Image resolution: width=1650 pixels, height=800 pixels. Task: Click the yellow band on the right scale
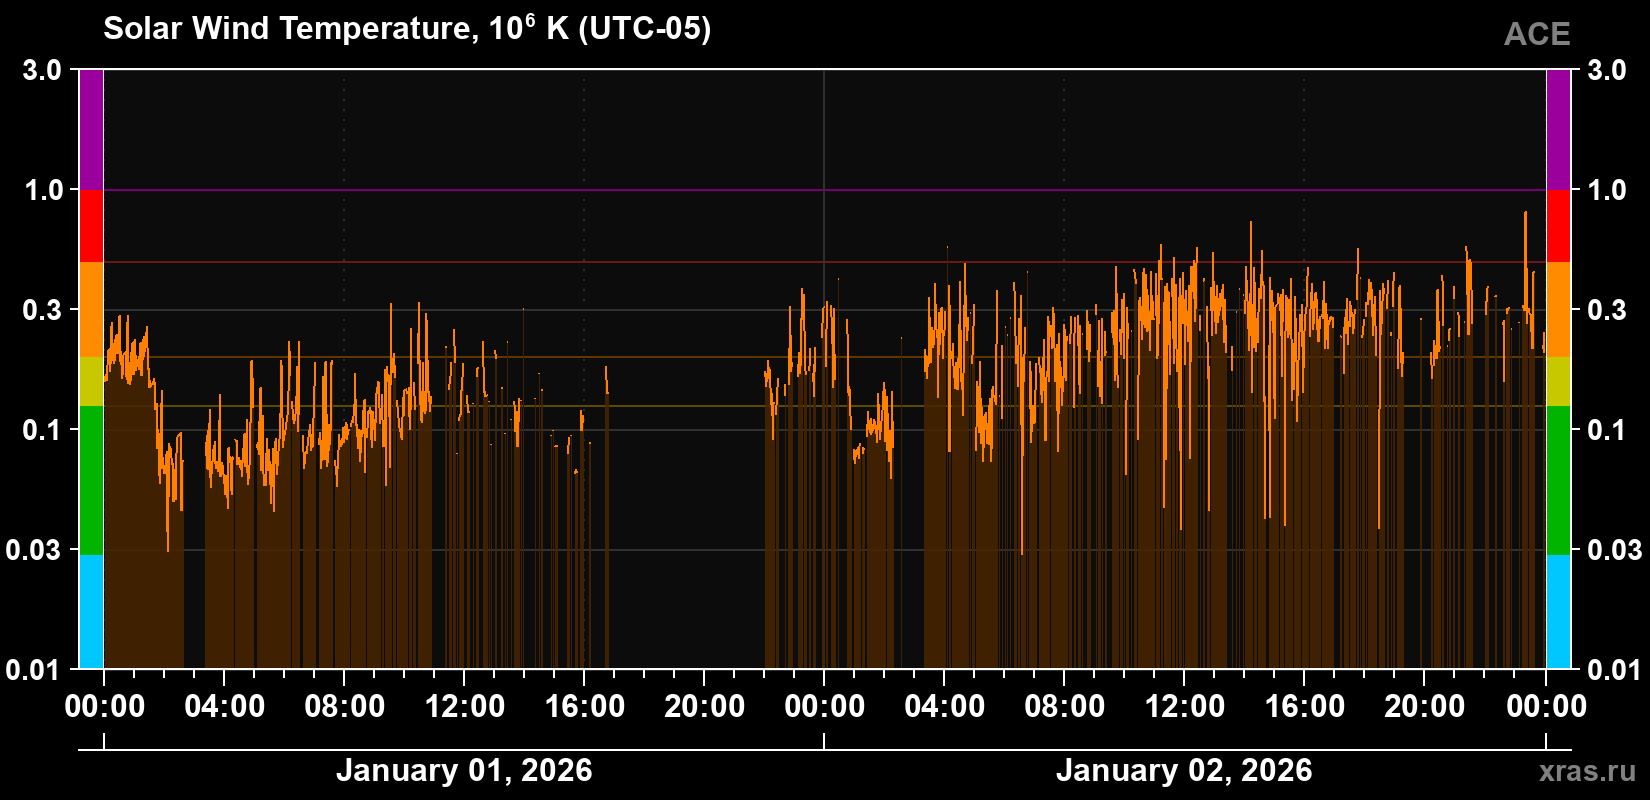pyautogui.click(x=1558, y=381)
